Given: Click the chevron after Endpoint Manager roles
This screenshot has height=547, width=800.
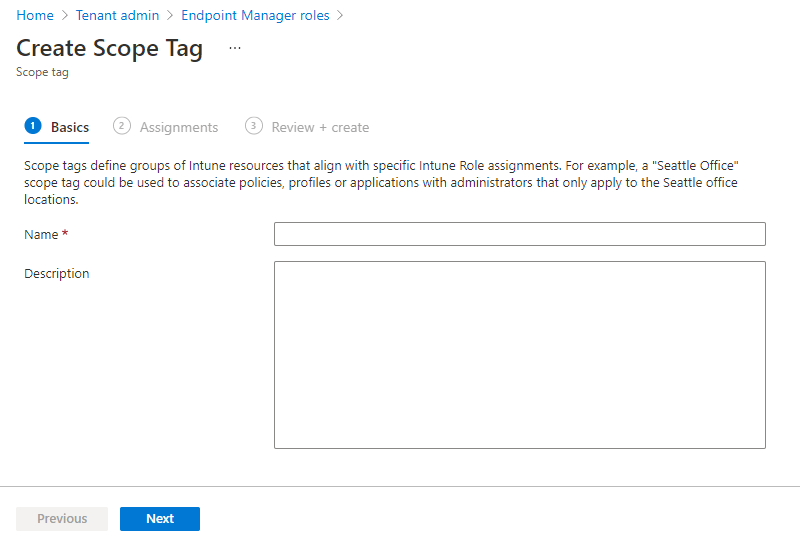Looking at the screenshot, I should (340, 15).
